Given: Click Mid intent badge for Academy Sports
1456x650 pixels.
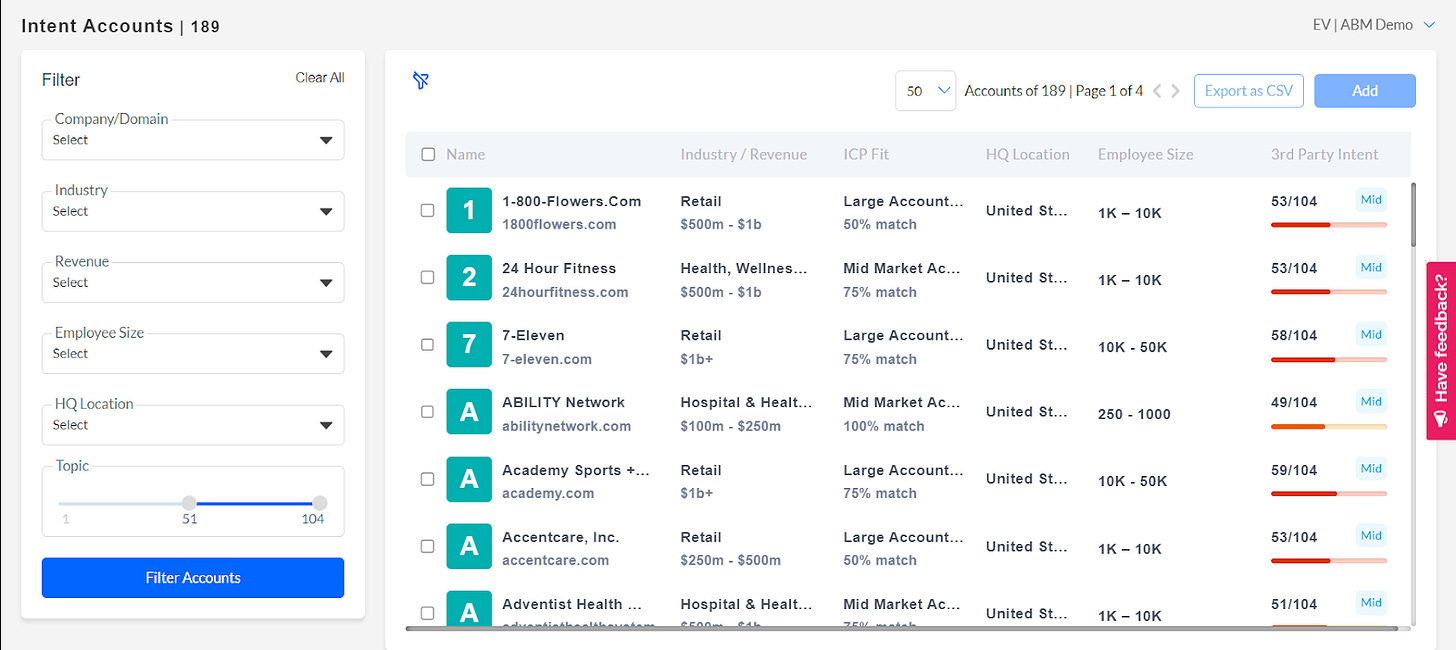Looking at the screenshot, I should (x=1371, y=469).
